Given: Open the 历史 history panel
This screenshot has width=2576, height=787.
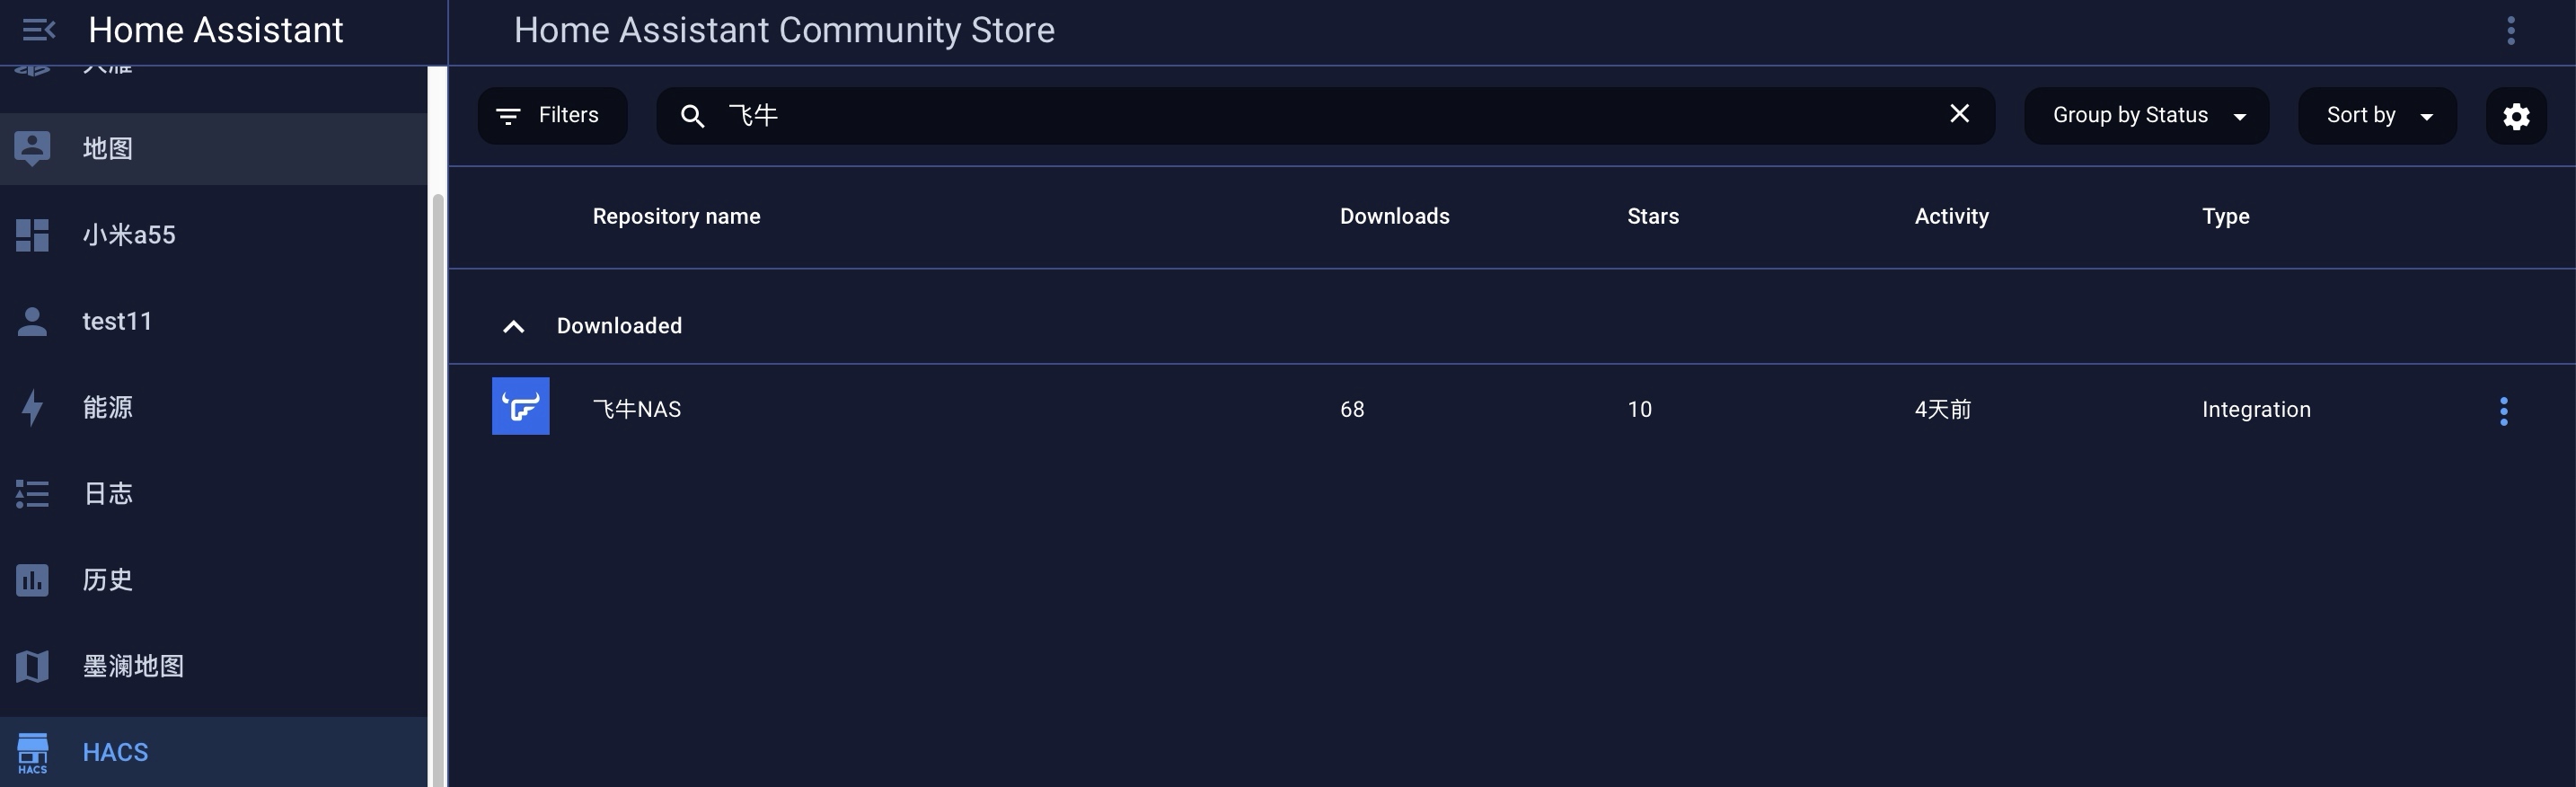Looking at the screenshot, I should coord(107,580).
